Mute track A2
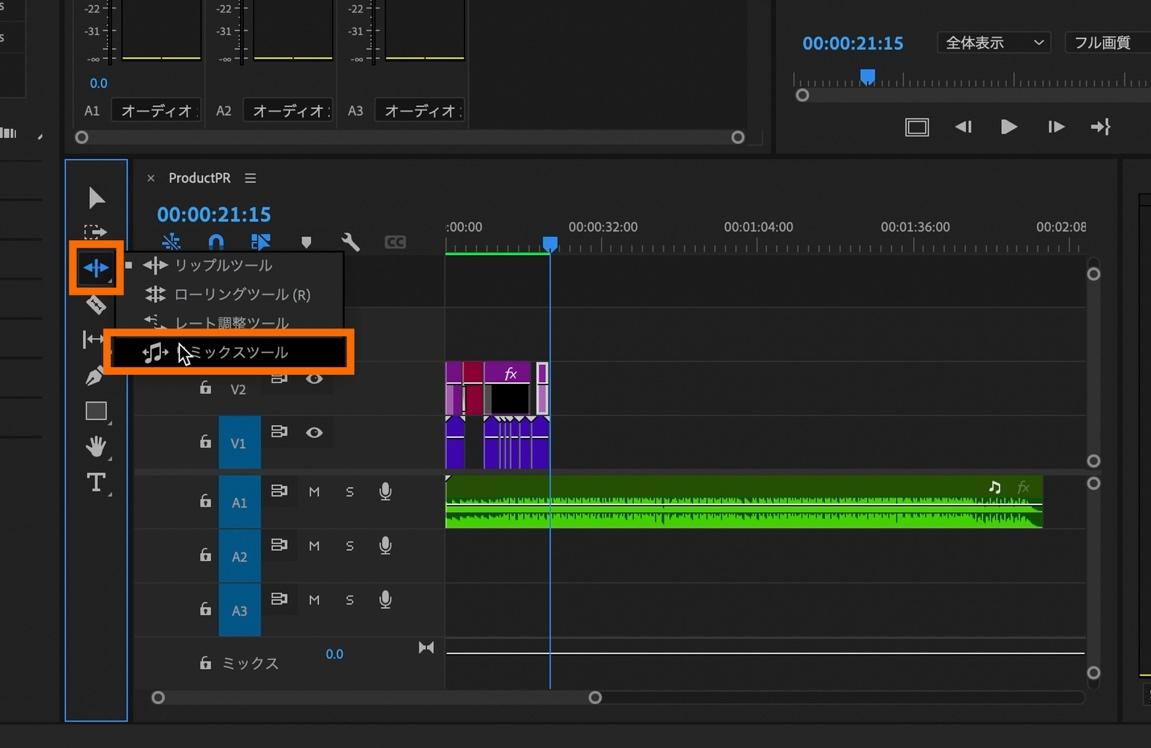This screenshot has width=1151, height=748. 314,546
